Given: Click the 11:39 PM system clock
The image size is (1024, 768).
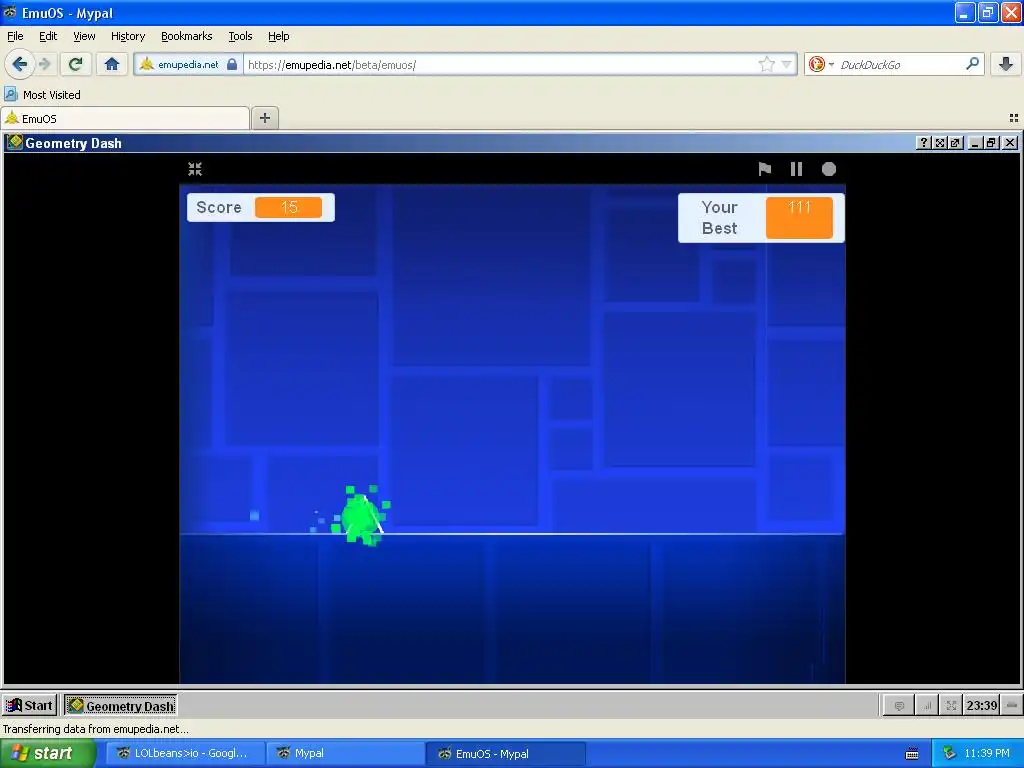Looking at the screenshot, I should click(x=987, y=753).
